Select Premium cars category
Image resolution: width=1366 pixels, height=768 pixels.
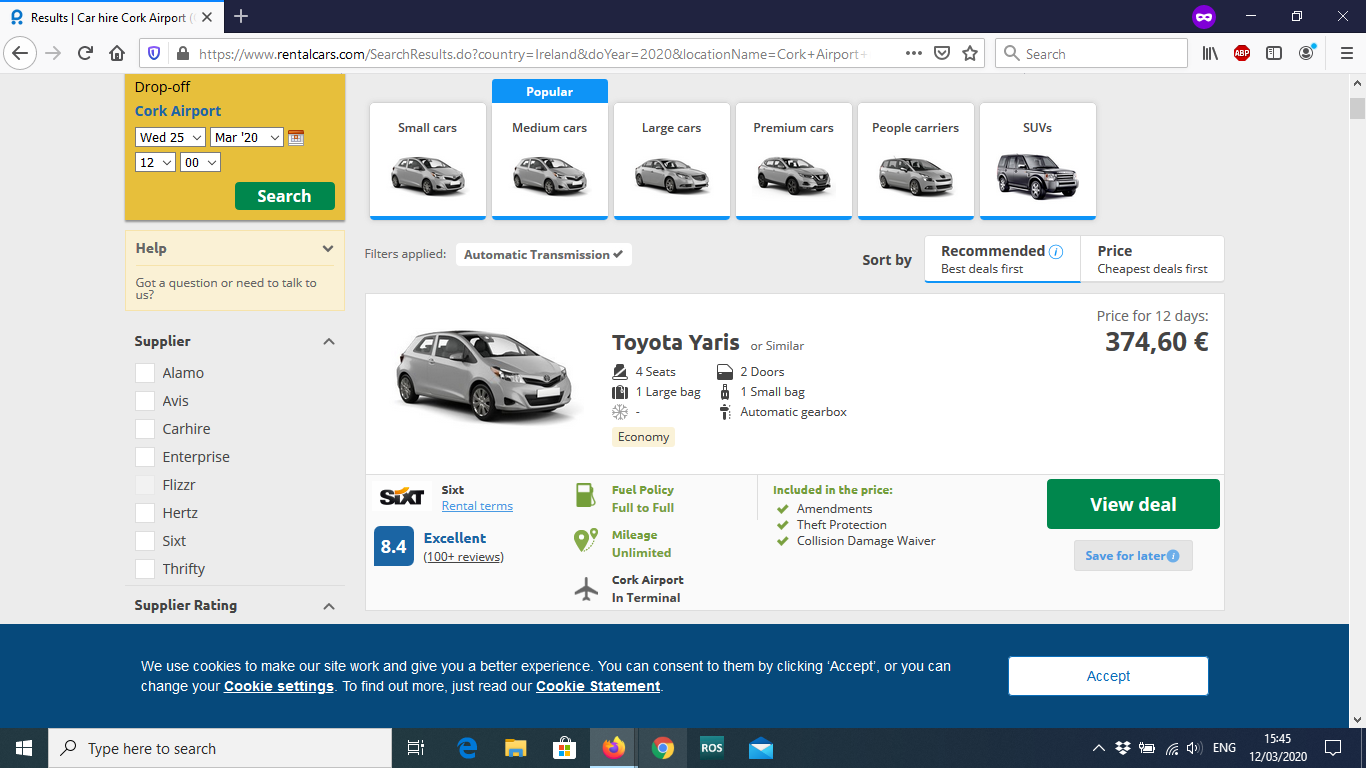(794, 160)
